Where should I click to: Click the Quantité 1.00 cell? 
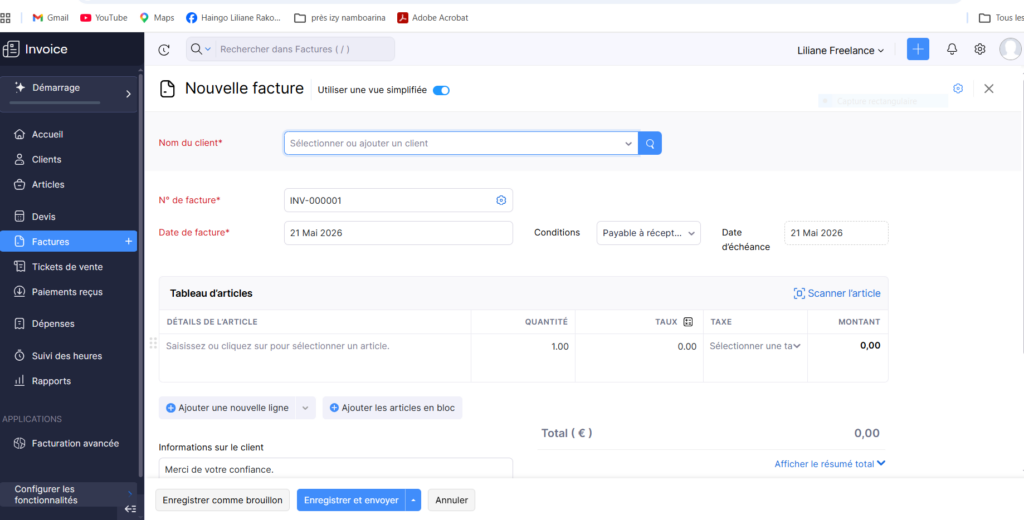[523, 357]
